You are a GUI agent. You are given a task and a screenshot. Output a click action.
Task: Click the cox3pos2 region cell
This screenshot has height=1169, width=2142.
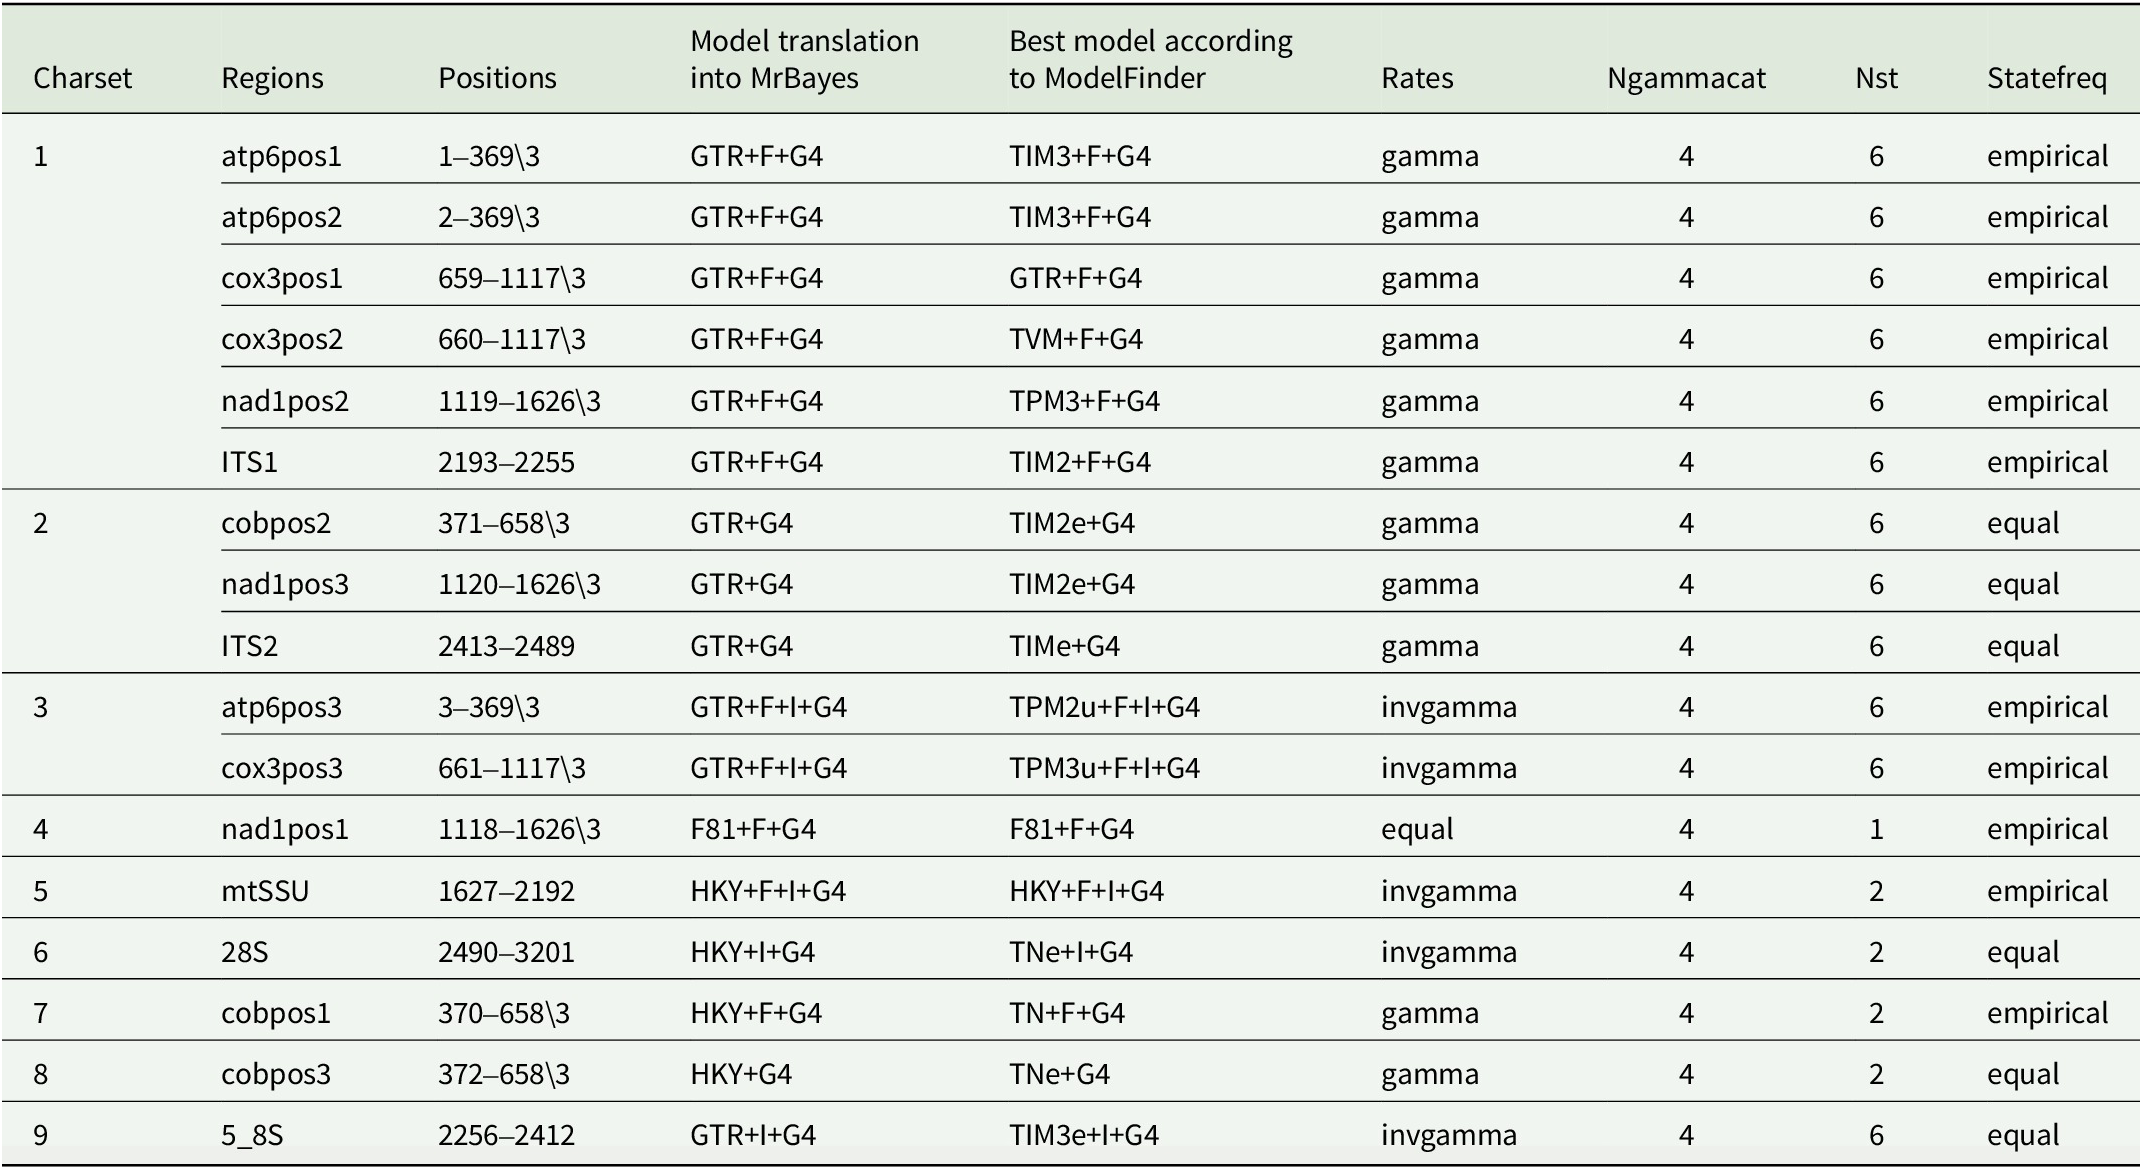(x=281, y=339)
